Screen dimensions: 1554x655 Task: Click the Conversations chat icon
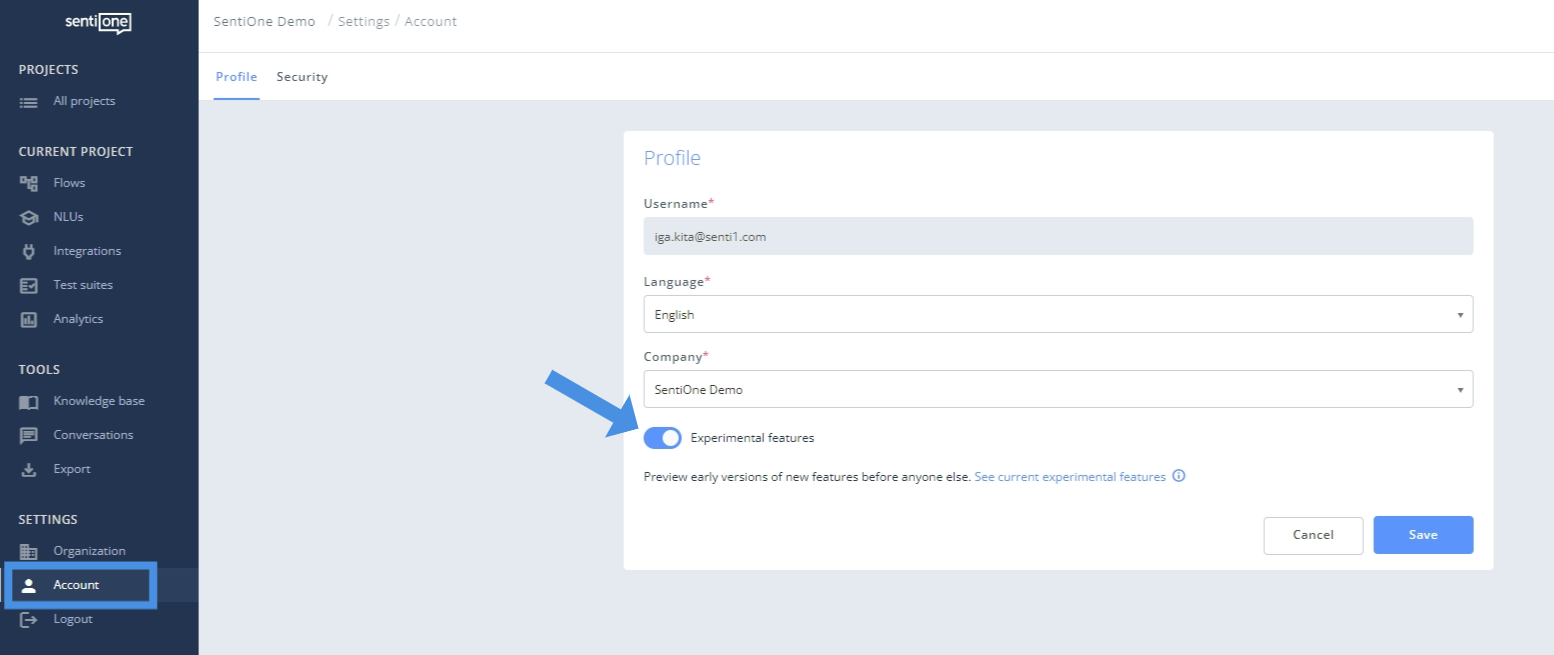point(29,435)
